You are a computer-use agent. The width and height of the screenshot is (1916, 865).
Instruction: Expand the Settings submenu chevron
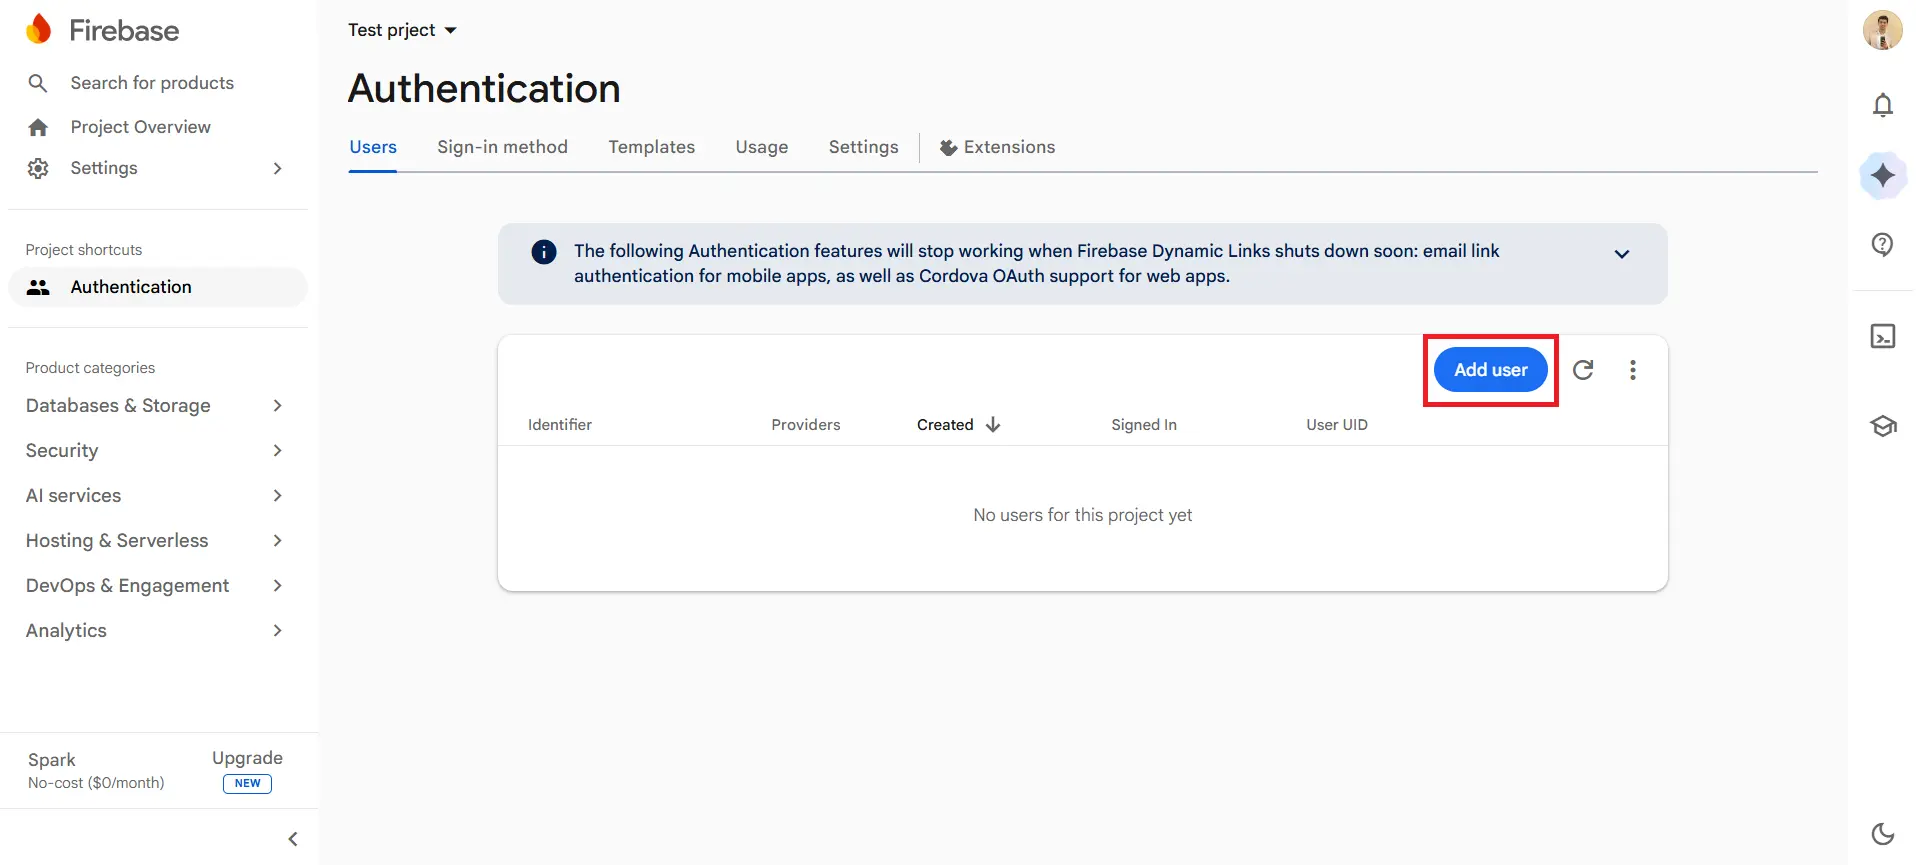coord(278,168)
